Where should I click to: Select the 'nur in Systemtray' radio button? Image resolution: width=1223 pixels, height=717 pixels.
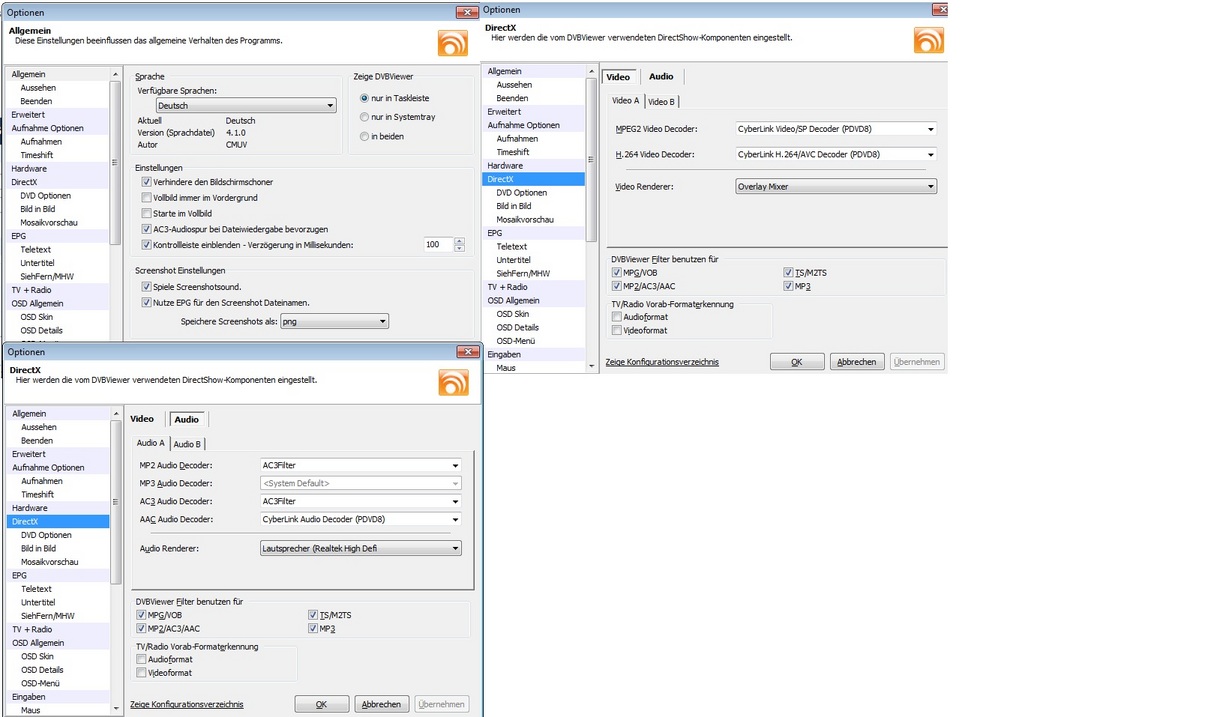[x=365, y=117]
